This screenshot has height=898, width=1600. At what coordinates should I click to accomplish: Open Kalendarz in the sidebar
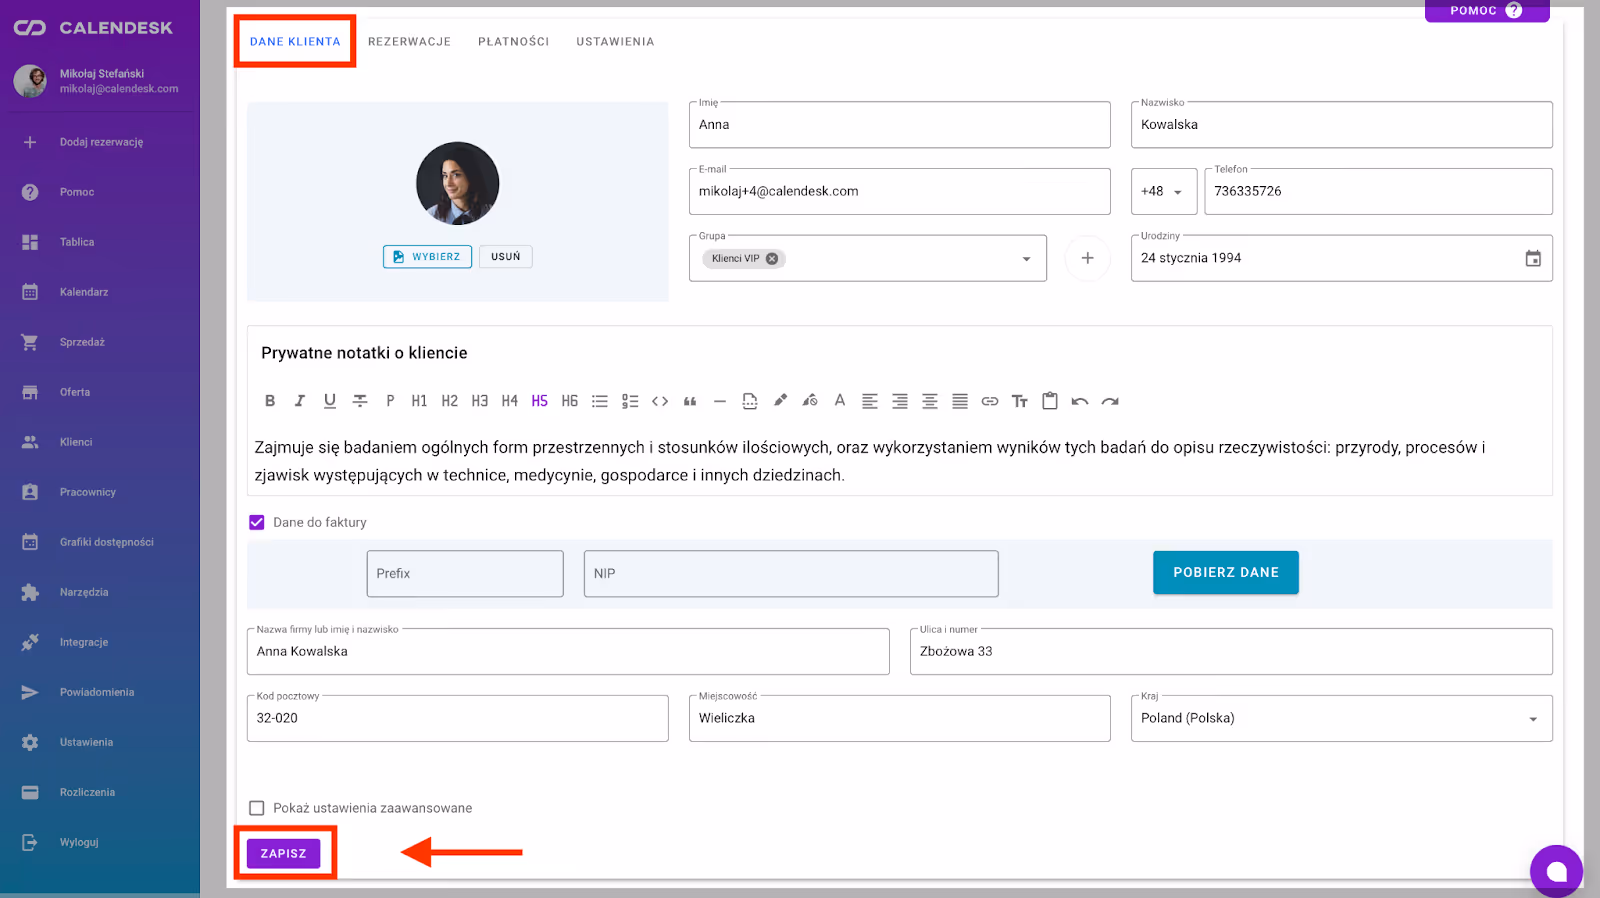(100, 292)
